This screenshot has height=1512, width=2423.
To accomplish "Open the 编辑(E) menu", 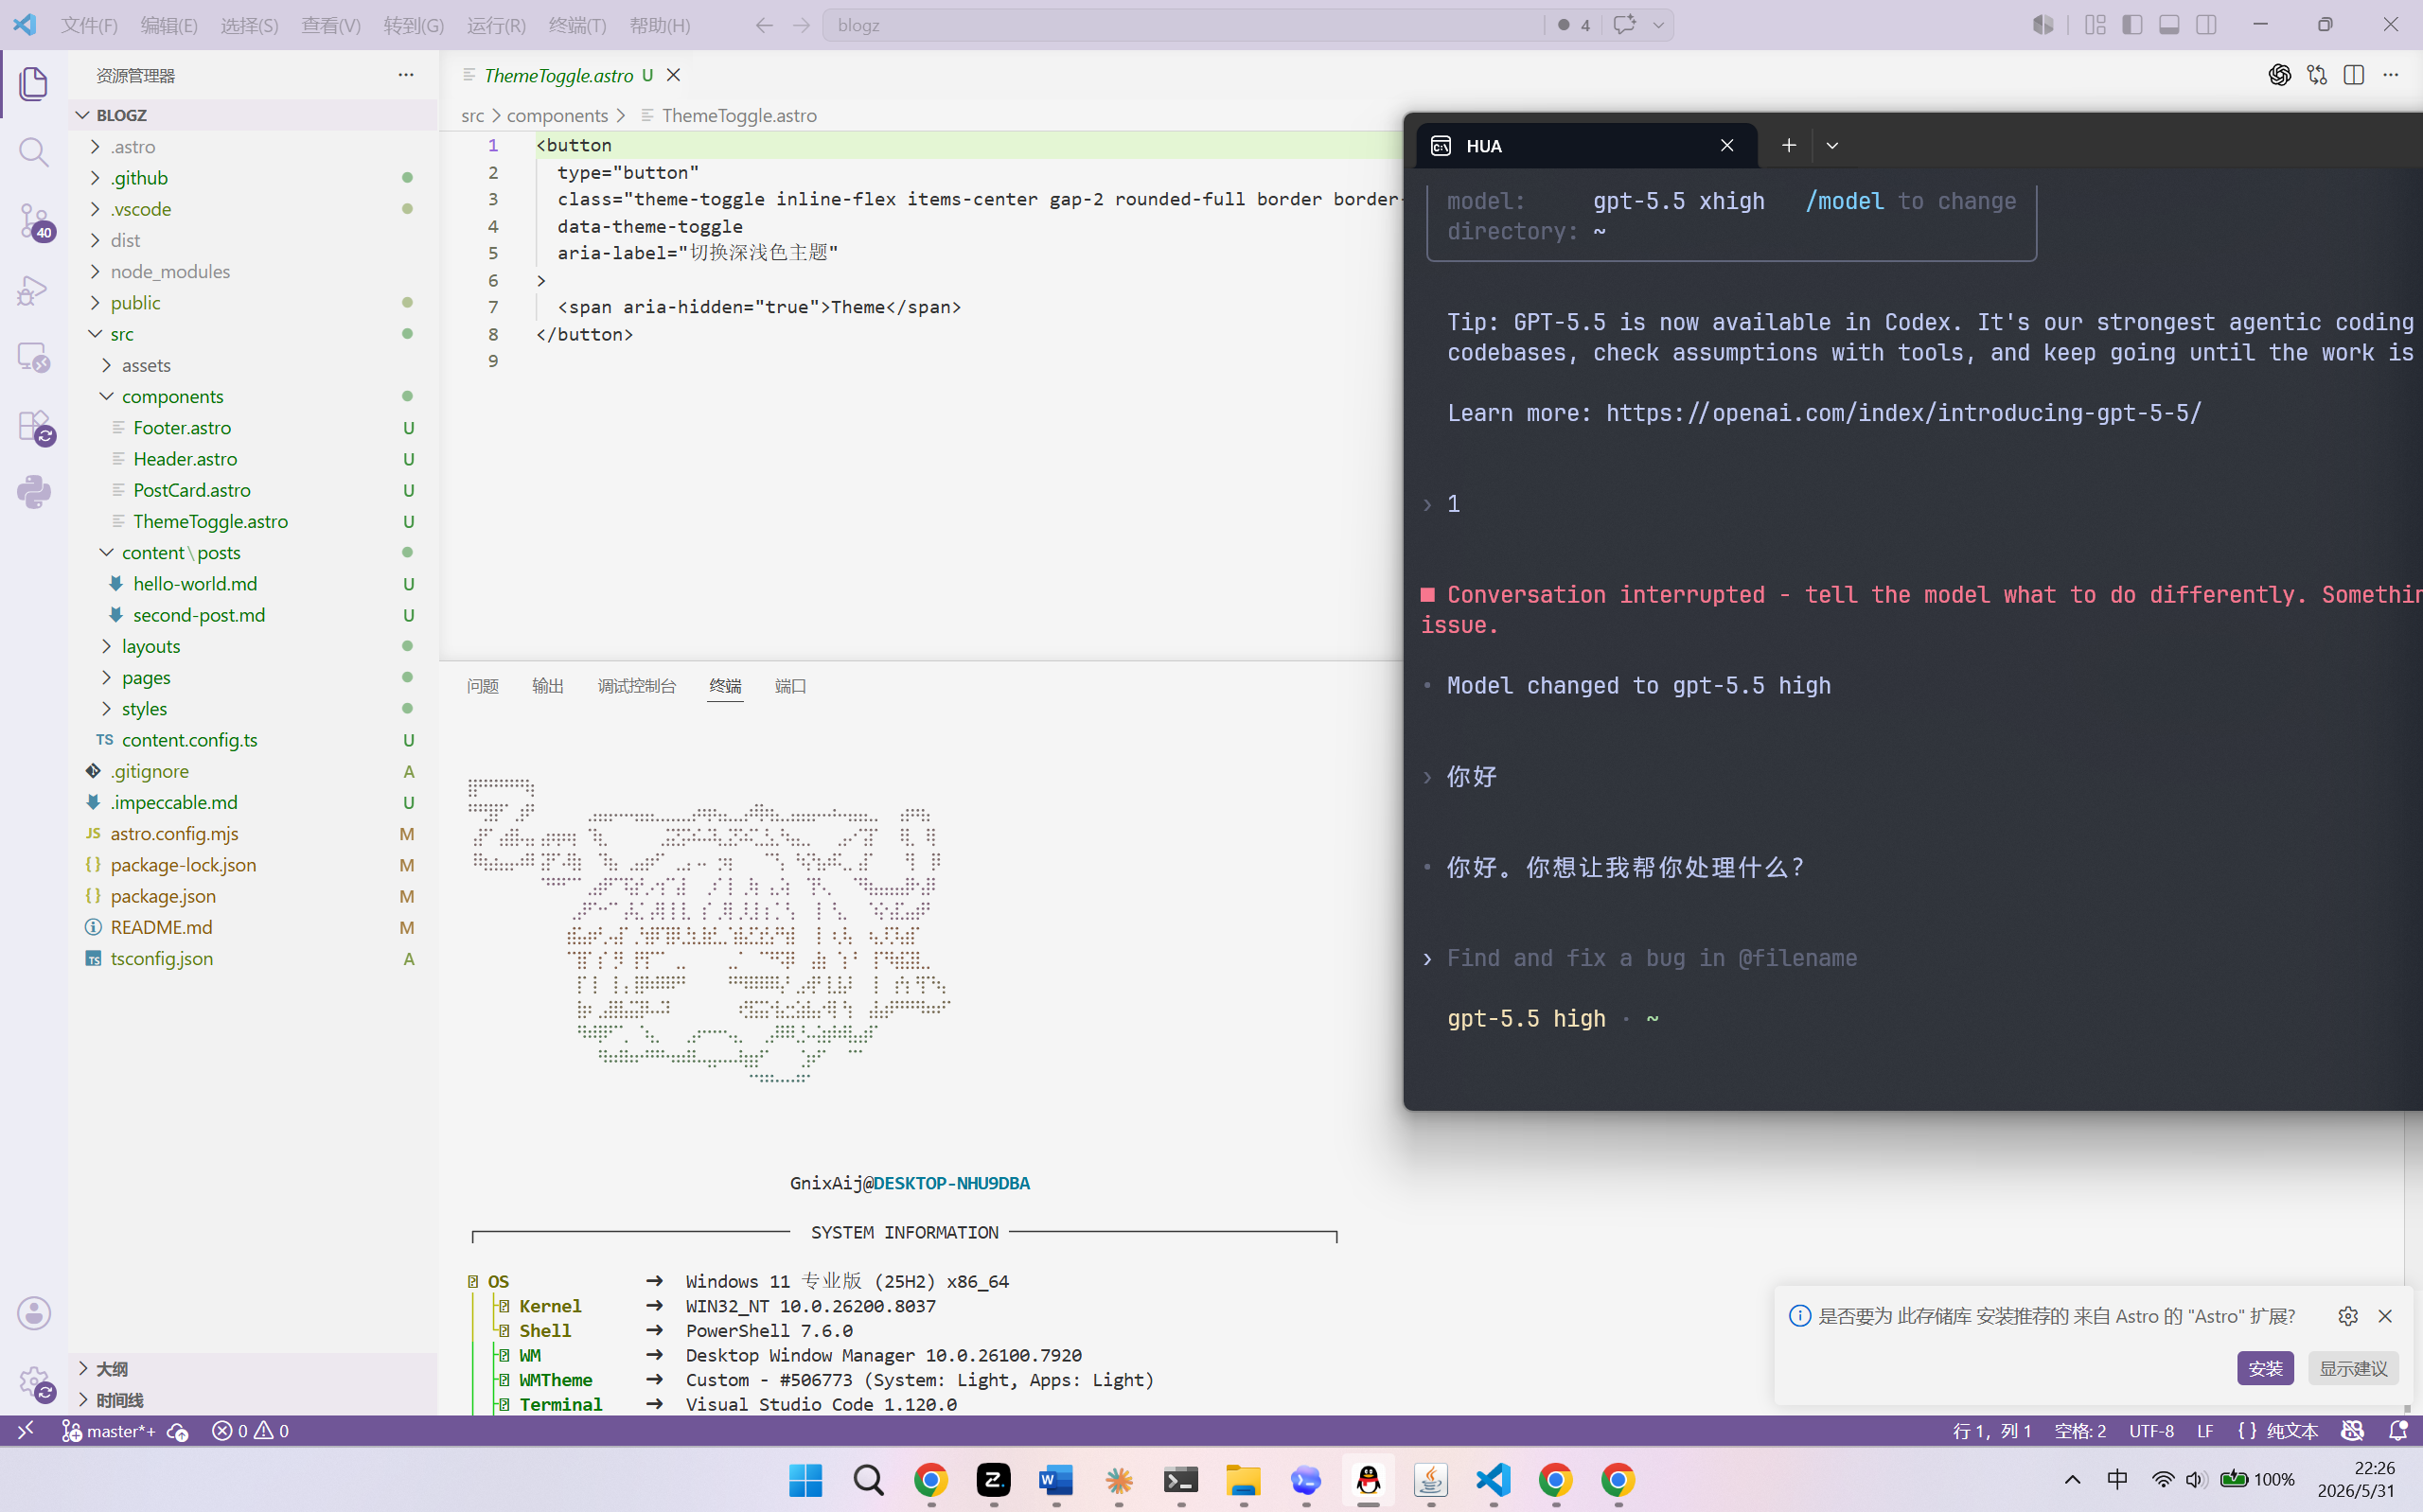I will [169, 25].
